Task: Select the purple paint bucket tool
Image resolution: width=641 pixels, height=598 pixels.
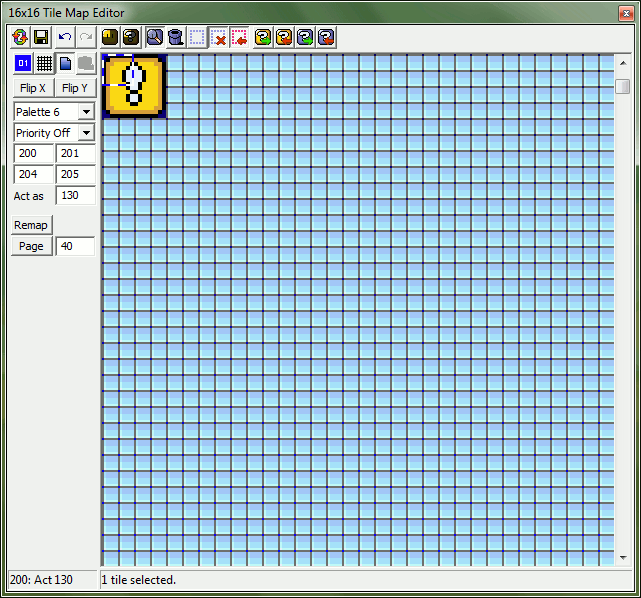Action: click(176, 38)
